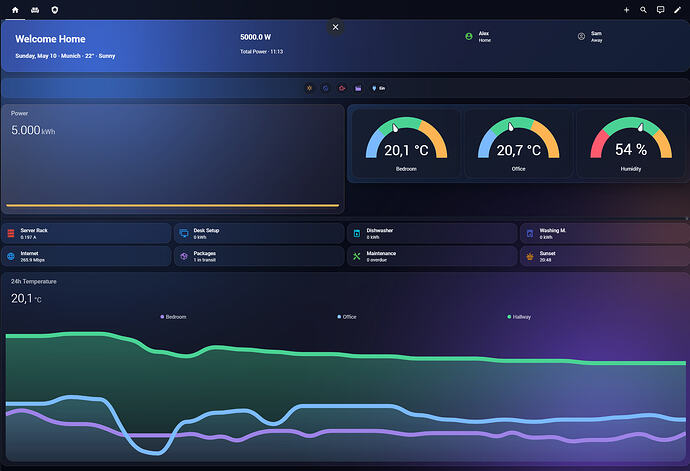Select the Alex person status chip
The height and width of the screenshot is (471, 690).
pyautogui.click(x=478, y=37)
